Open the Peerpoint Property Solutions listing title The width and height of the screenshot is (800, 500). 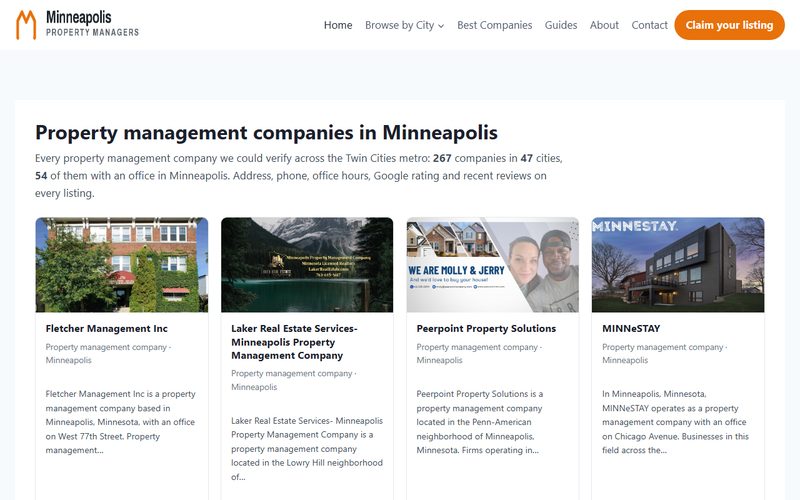pos(486,329)
